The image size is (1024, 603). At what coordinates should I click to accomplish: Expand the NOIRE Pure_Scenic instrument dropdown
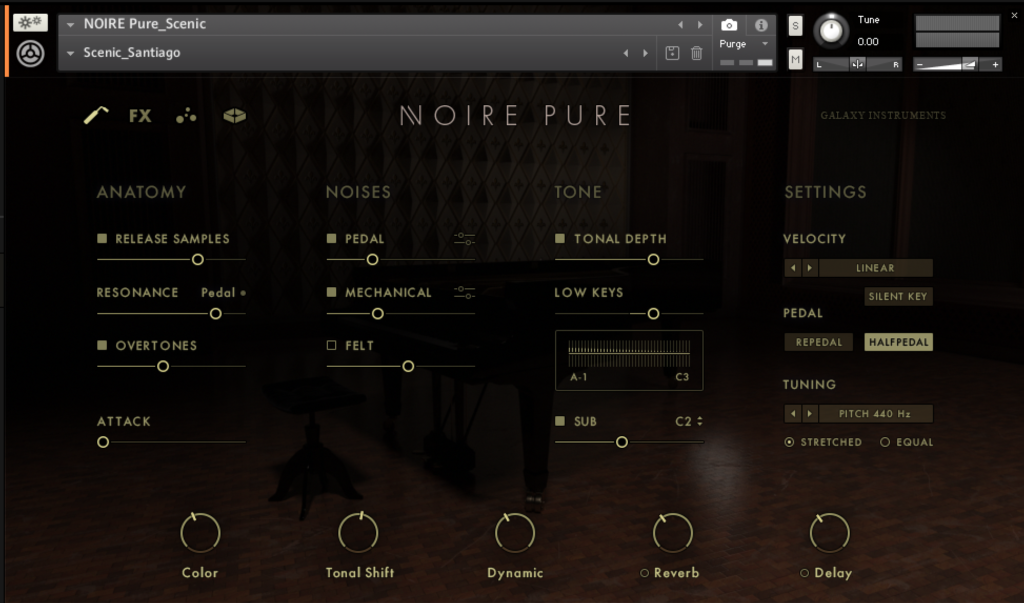[x=71, y=24]
